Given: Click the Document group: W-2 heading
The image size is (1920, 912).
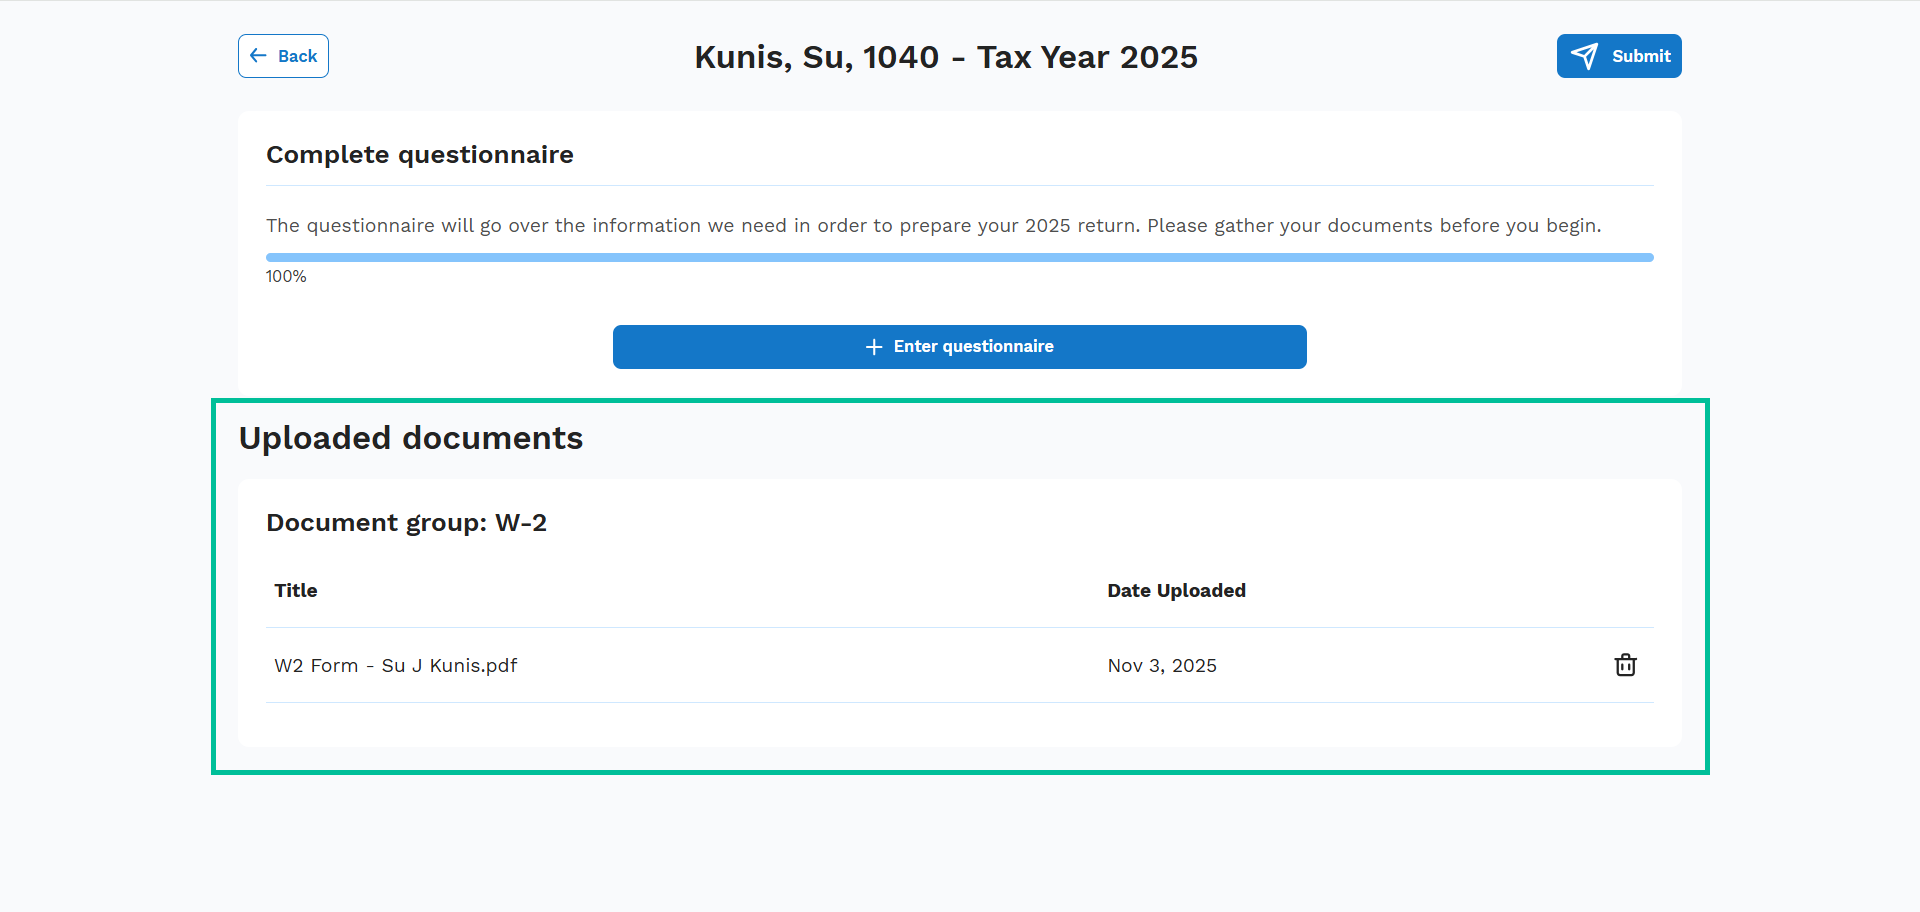Looking at the screenshot, I should 406,523.
